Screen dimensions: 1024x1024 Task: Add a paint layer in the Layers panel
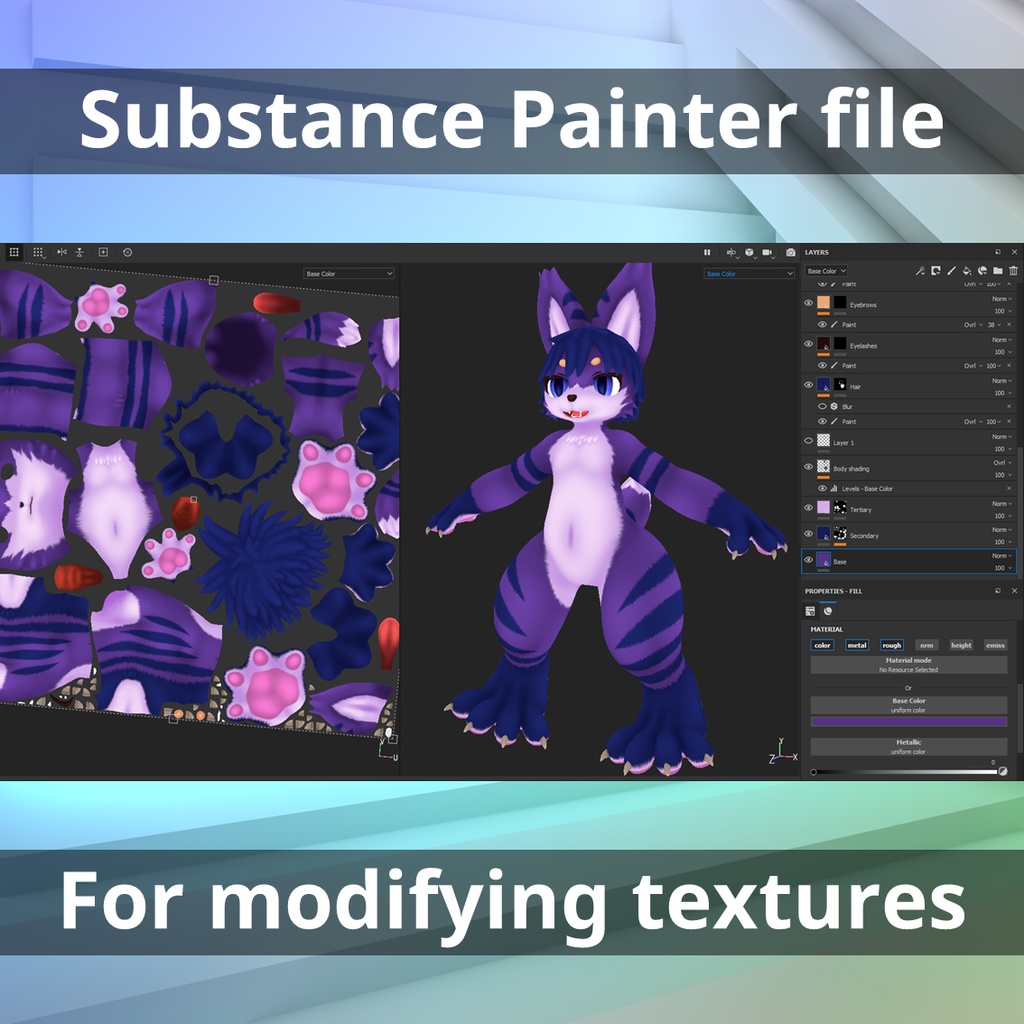(x=950, y=272)
